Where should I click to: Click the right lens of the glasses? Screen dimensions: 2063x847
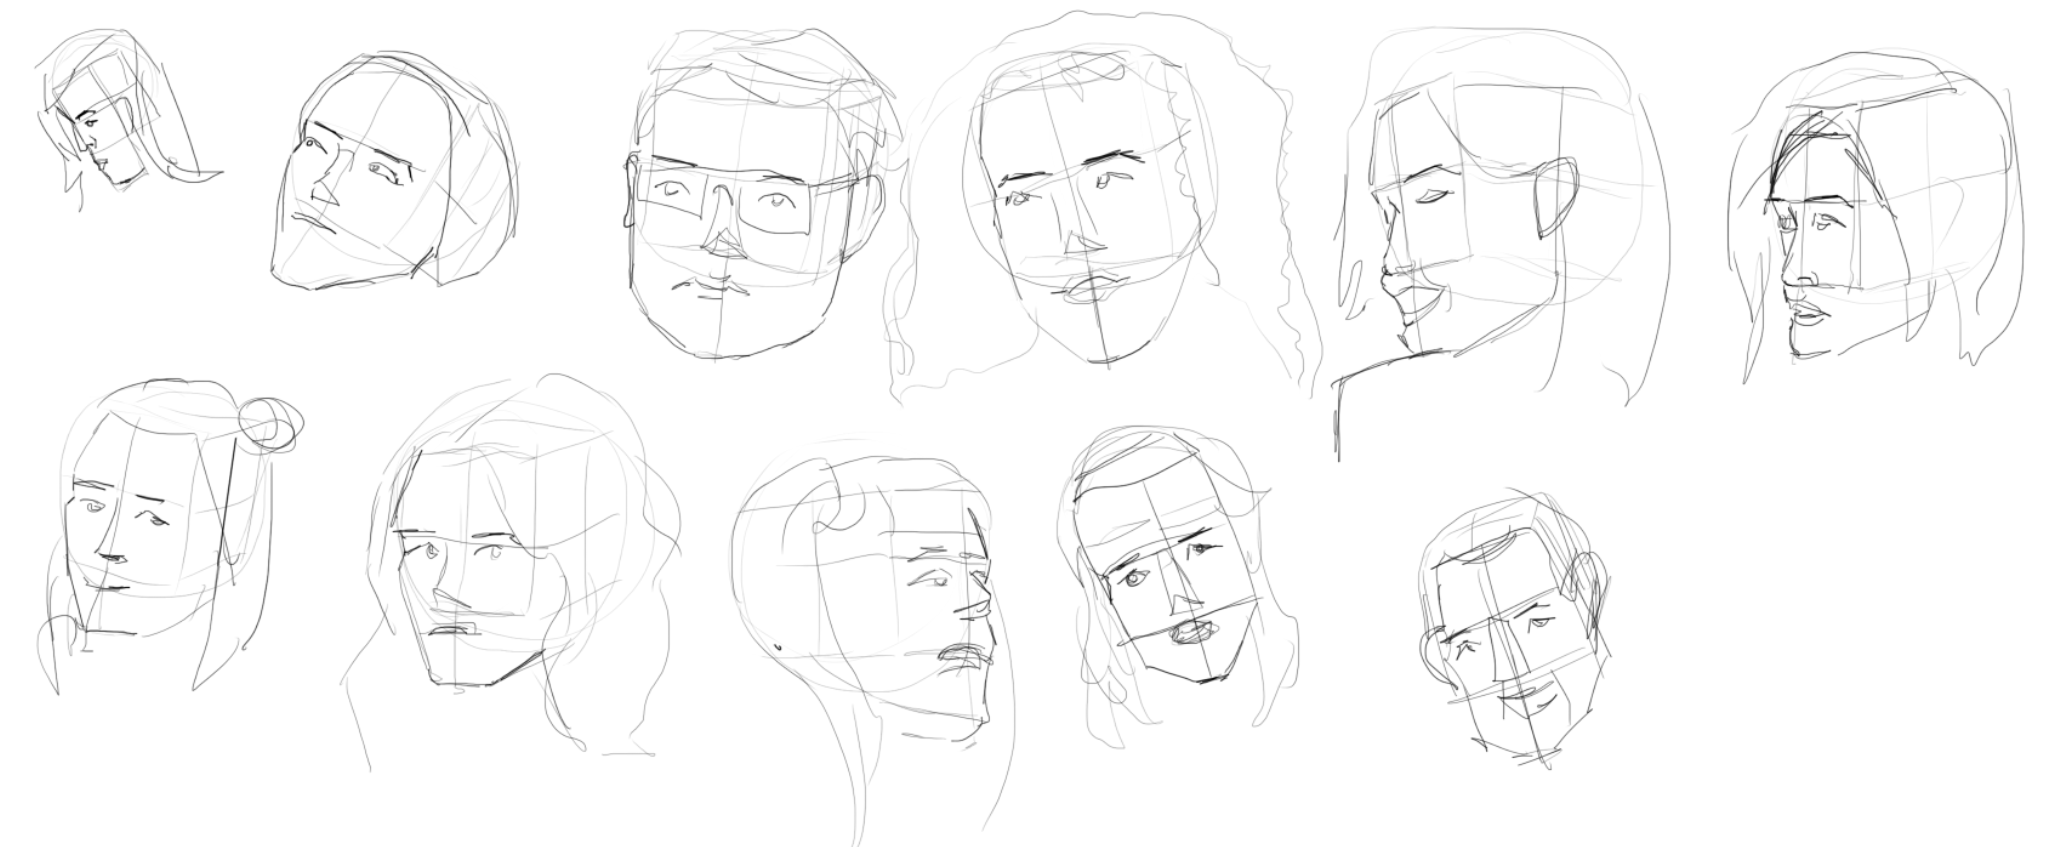(775, 205)
